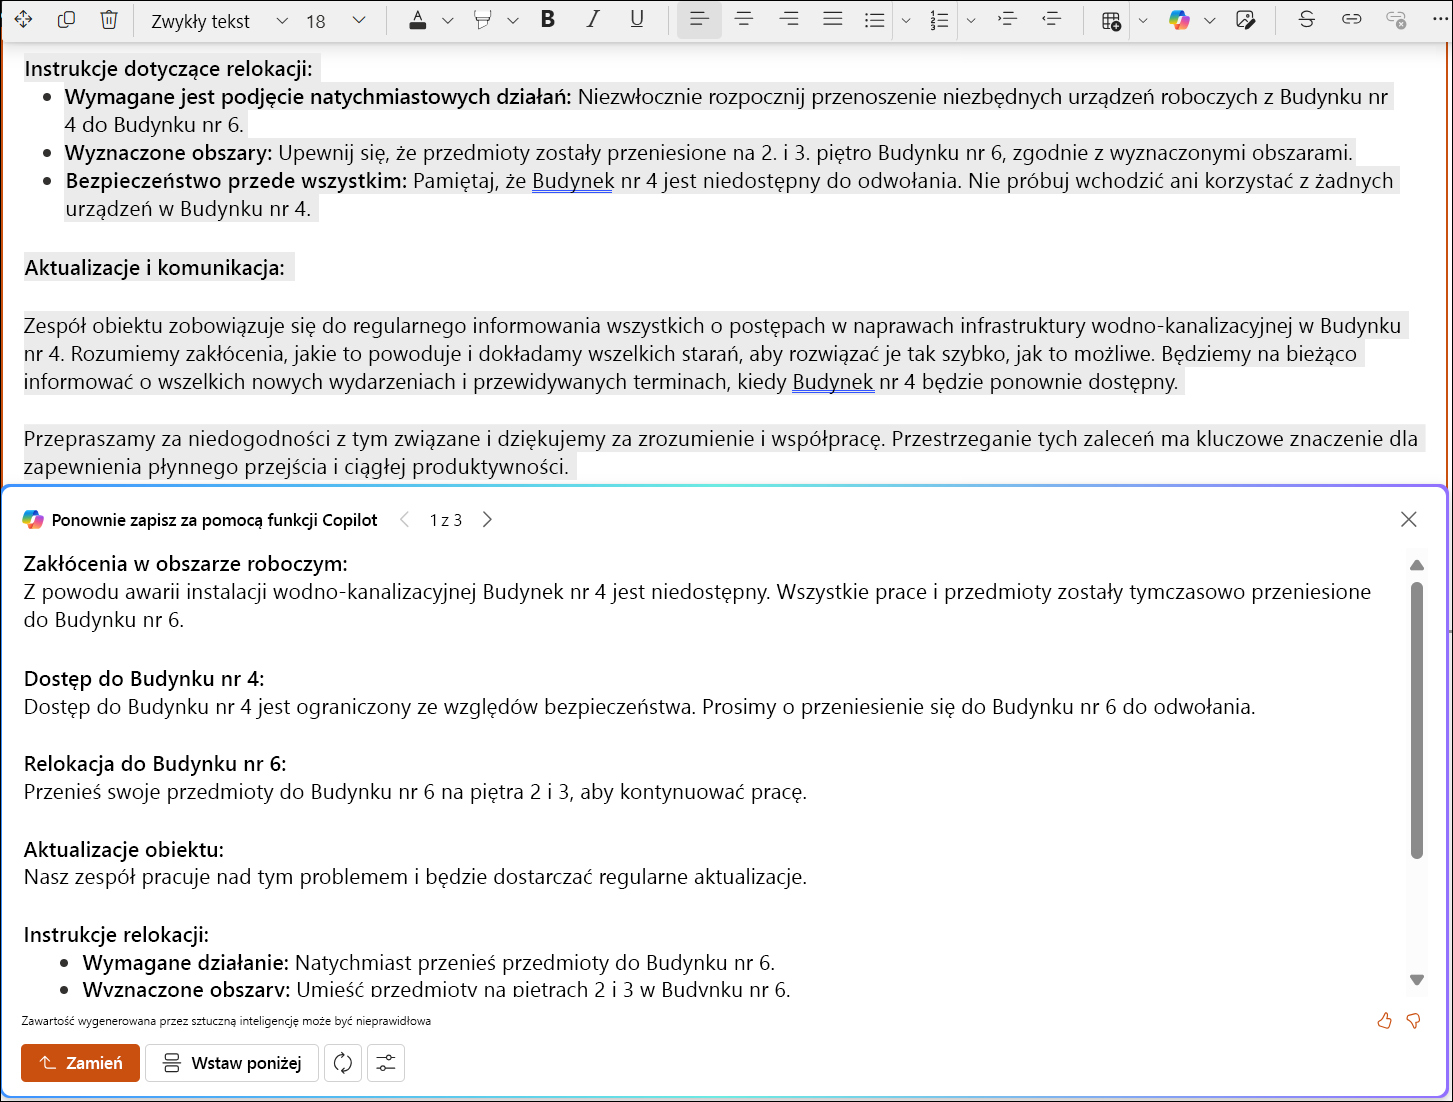1453x1102 pixels.
Task: Click the suggestion panel scroll up arrow
Action: point(1417,565)
